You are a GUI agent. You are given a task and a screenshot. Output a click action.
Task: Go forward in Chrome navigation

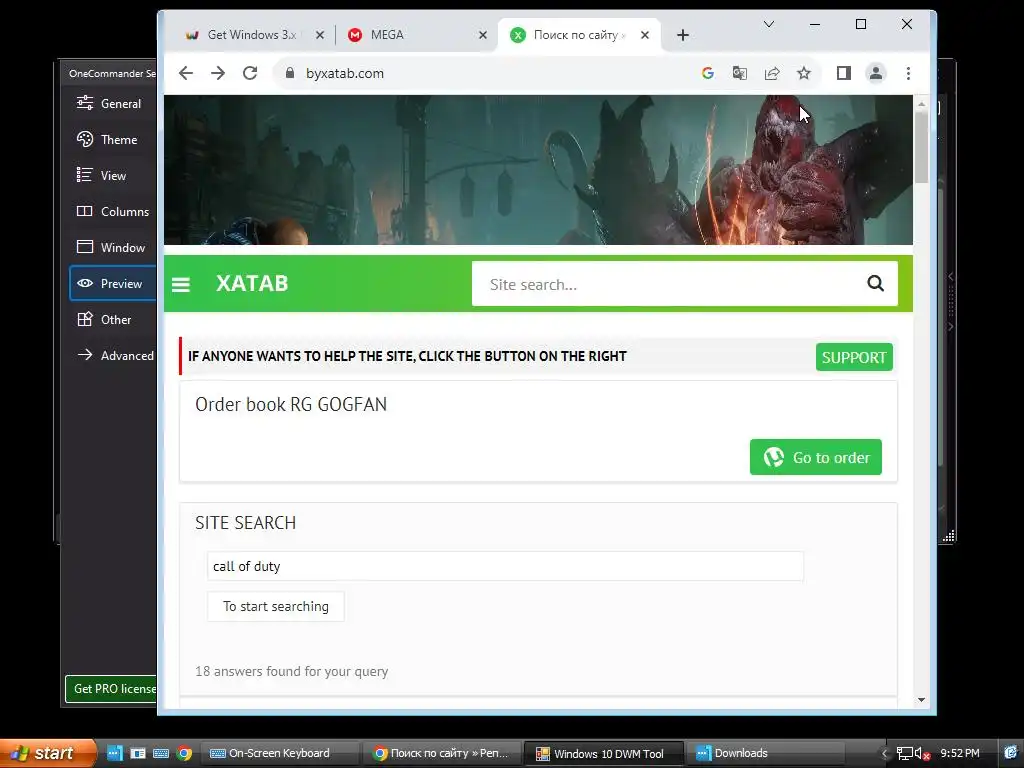[x=218, y=73]
